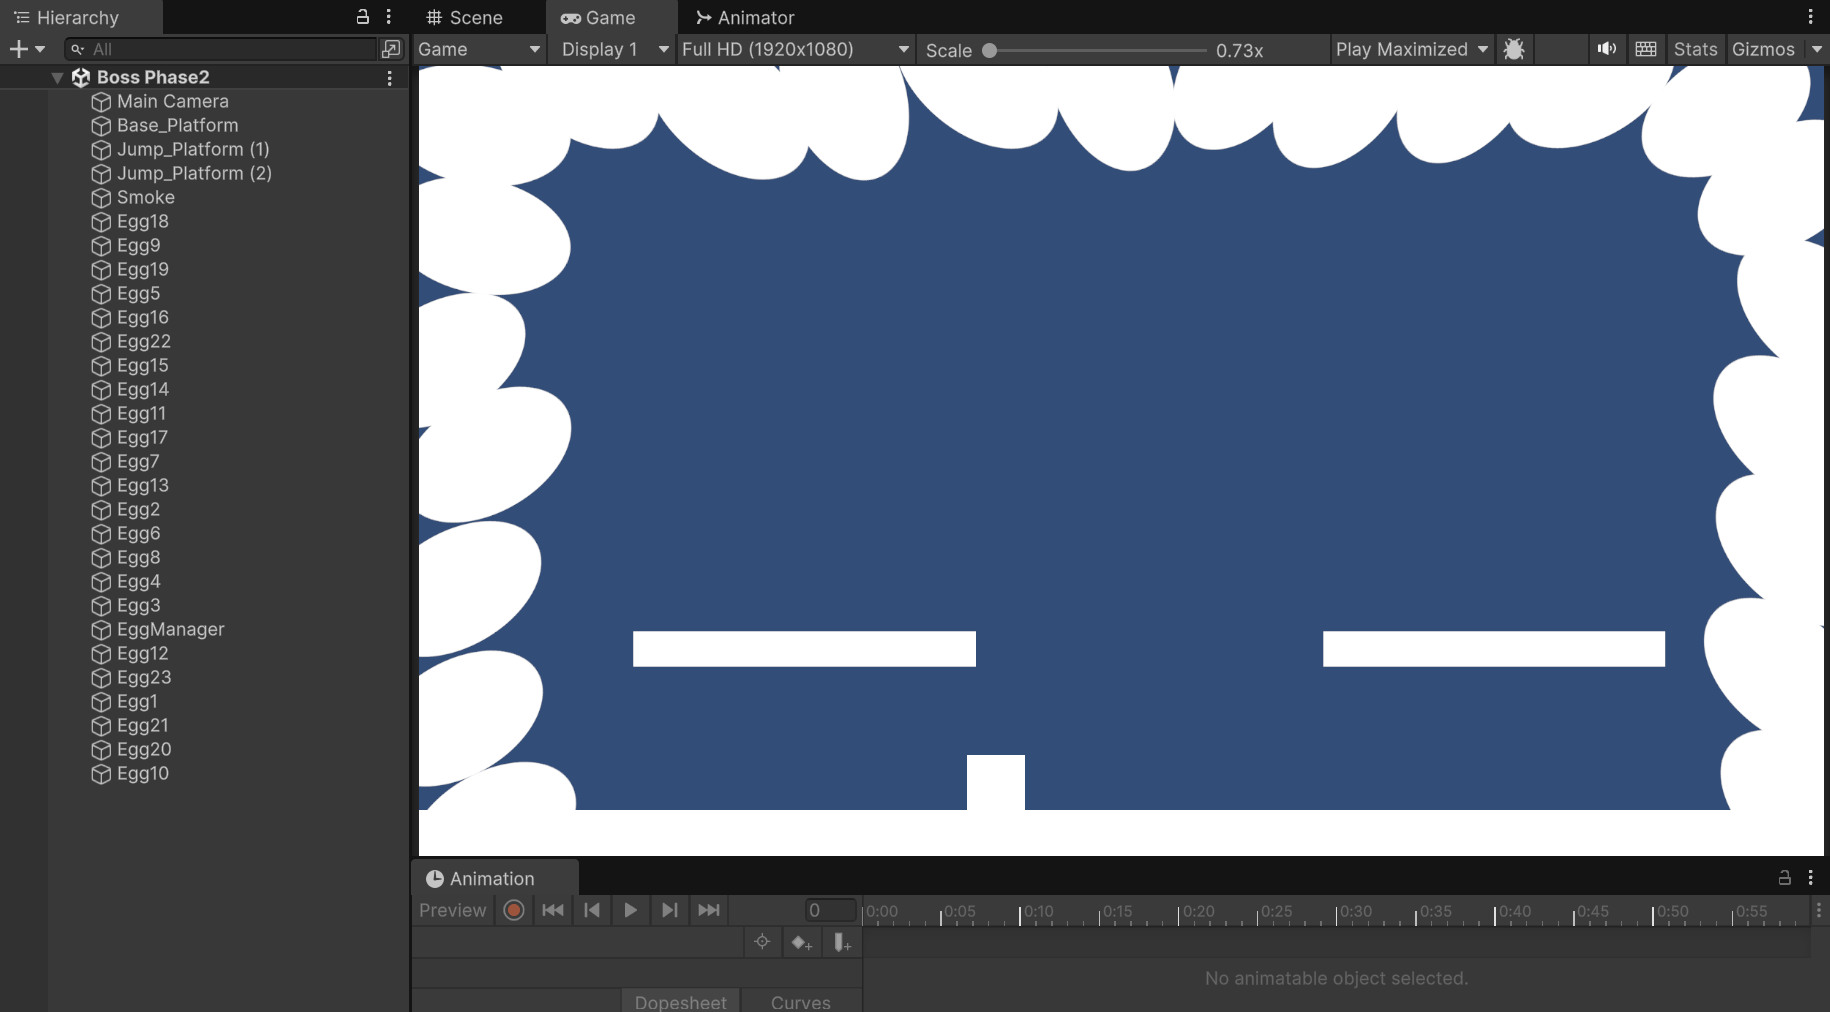Click the Curves button in Animation

tap(800, 1002)
